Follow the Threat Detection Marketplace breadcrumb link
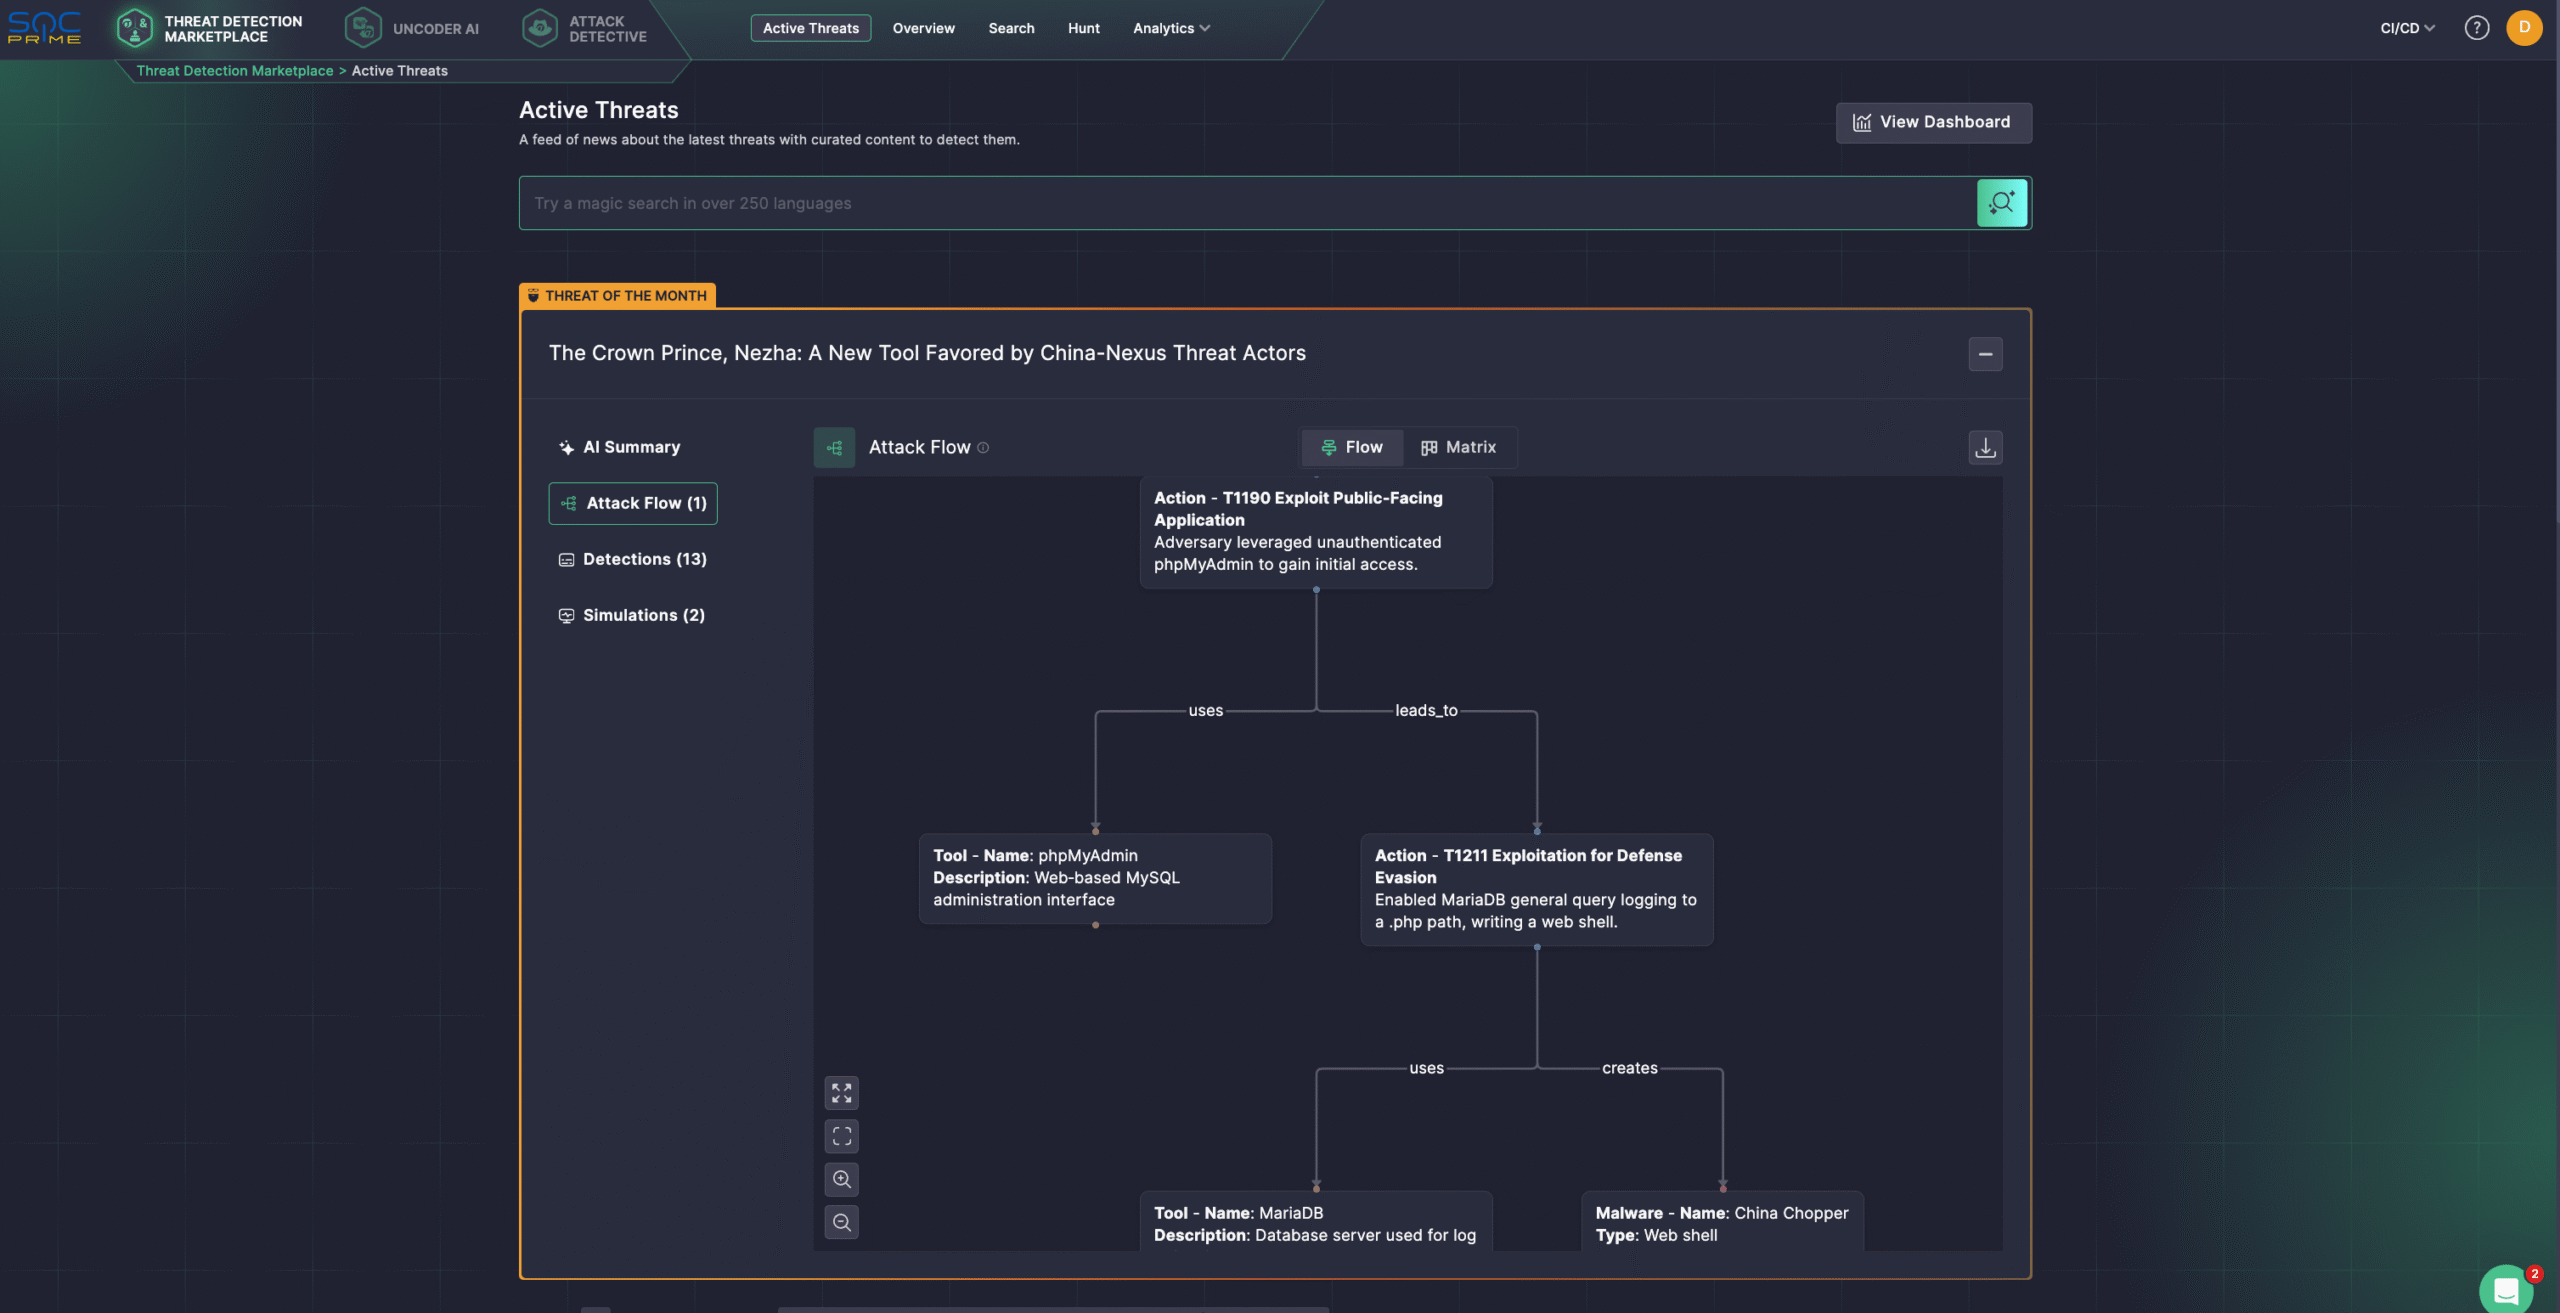2560x1313 pixels. pos(235,71)
